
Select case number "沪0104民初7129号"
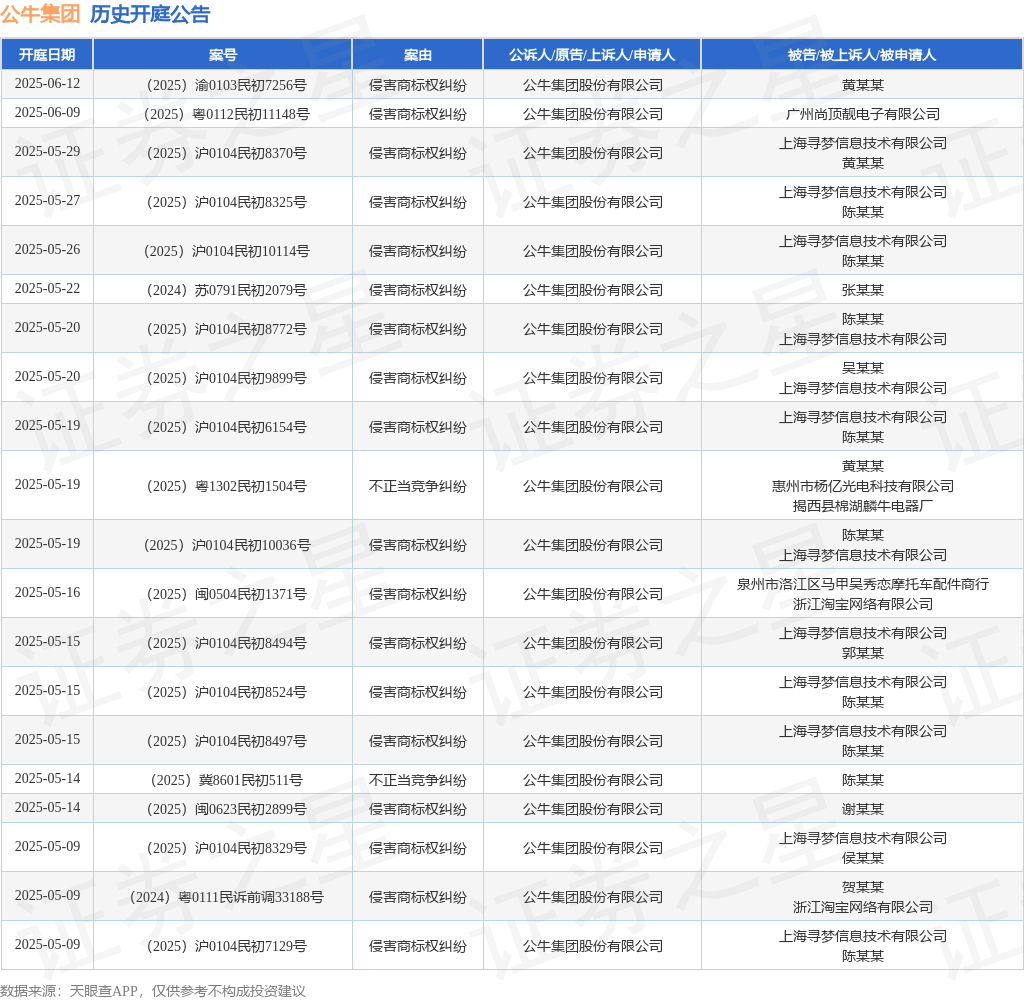tap(251, 946)
